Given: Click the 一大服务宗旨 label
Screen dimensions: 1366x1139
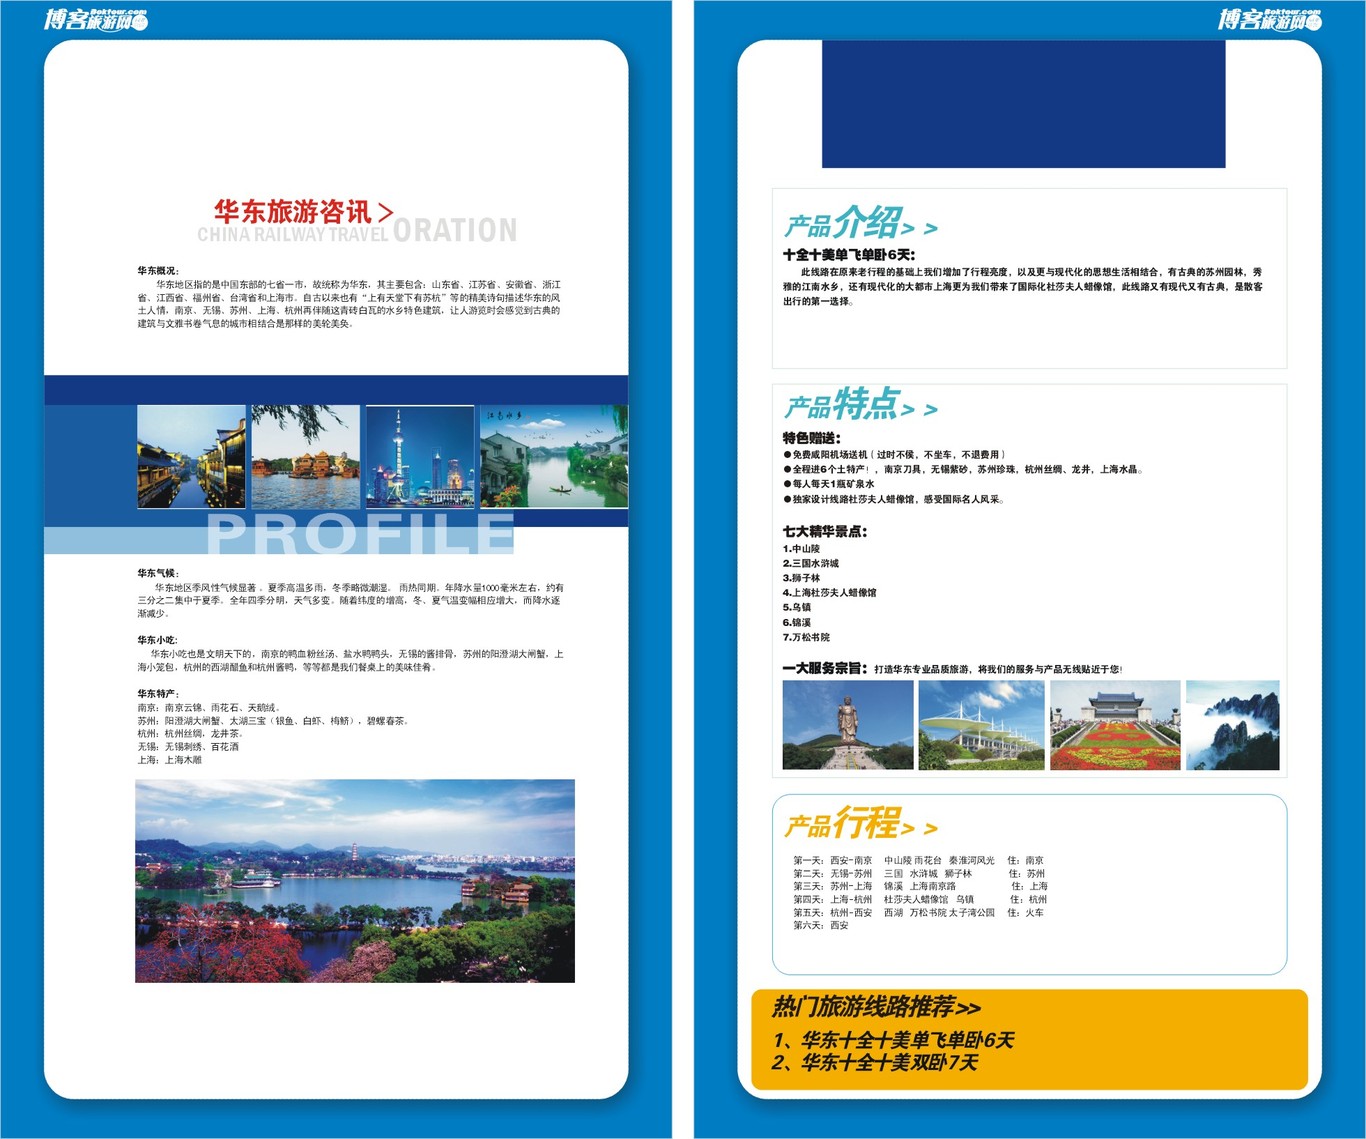Looking at the screenshot, I should coord(825,668).
